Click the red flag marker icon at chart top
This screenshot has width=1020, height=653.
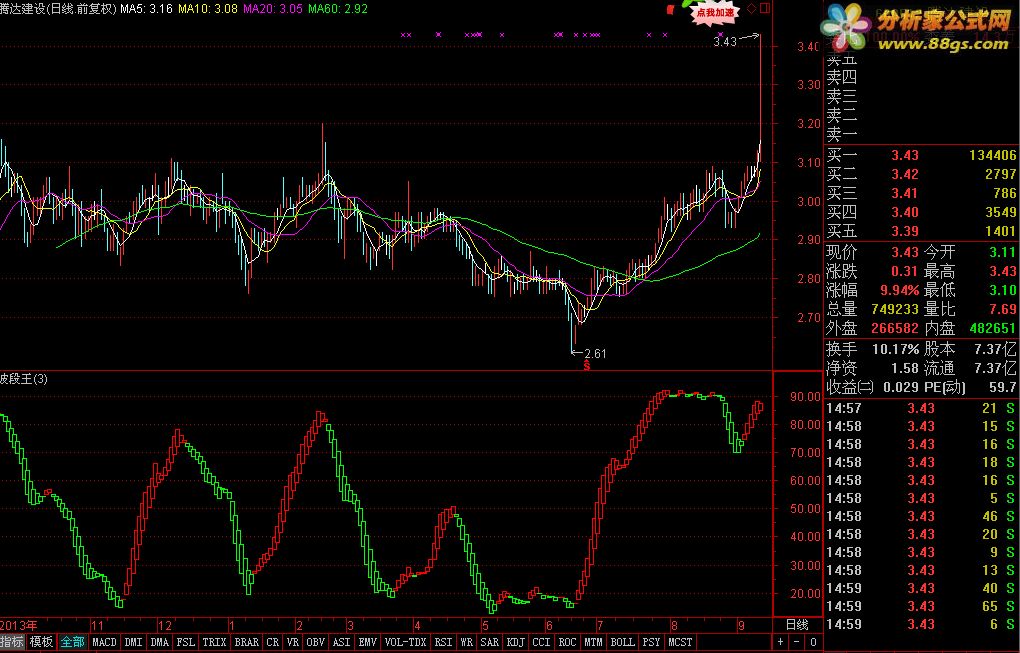click(671, 9)
